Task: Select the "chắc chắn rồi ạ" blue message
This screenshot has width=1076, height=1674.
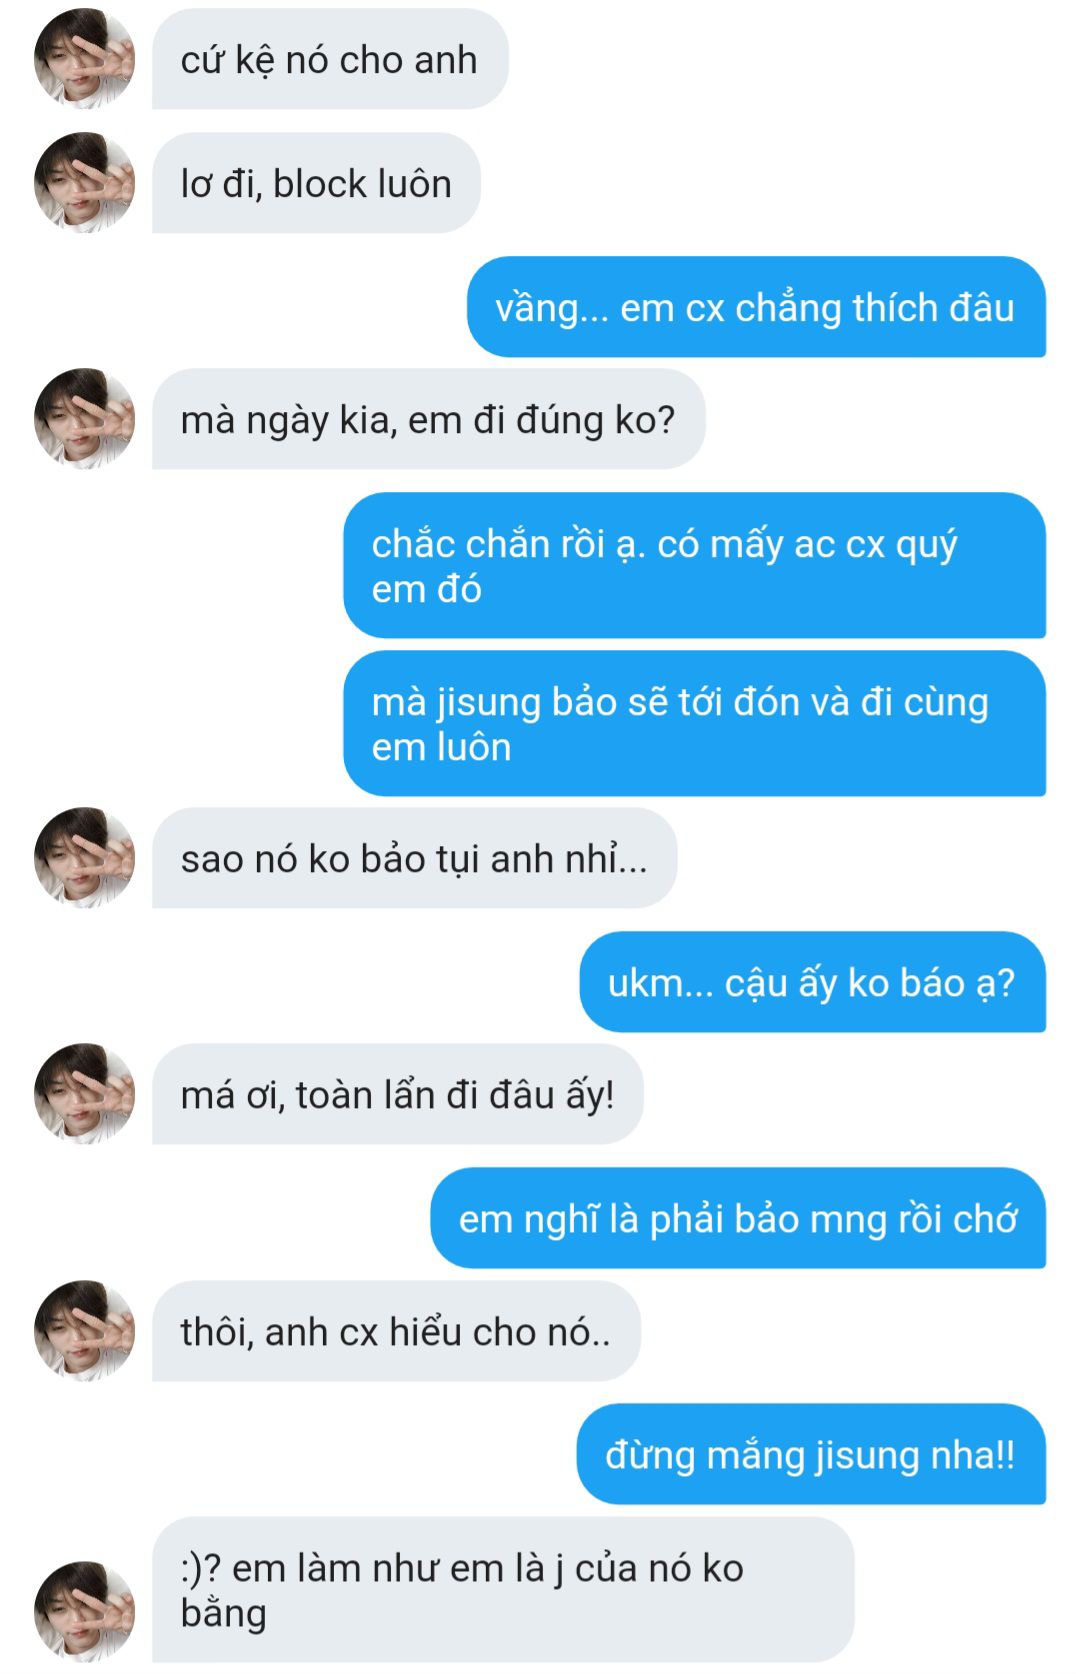Action: click(695, 565)
